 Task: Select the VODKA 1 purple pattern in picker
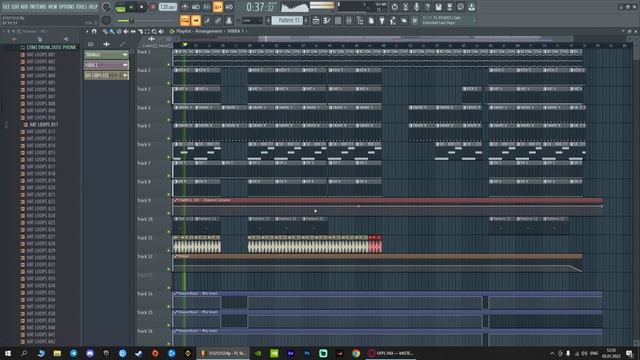tap(107, 65)
